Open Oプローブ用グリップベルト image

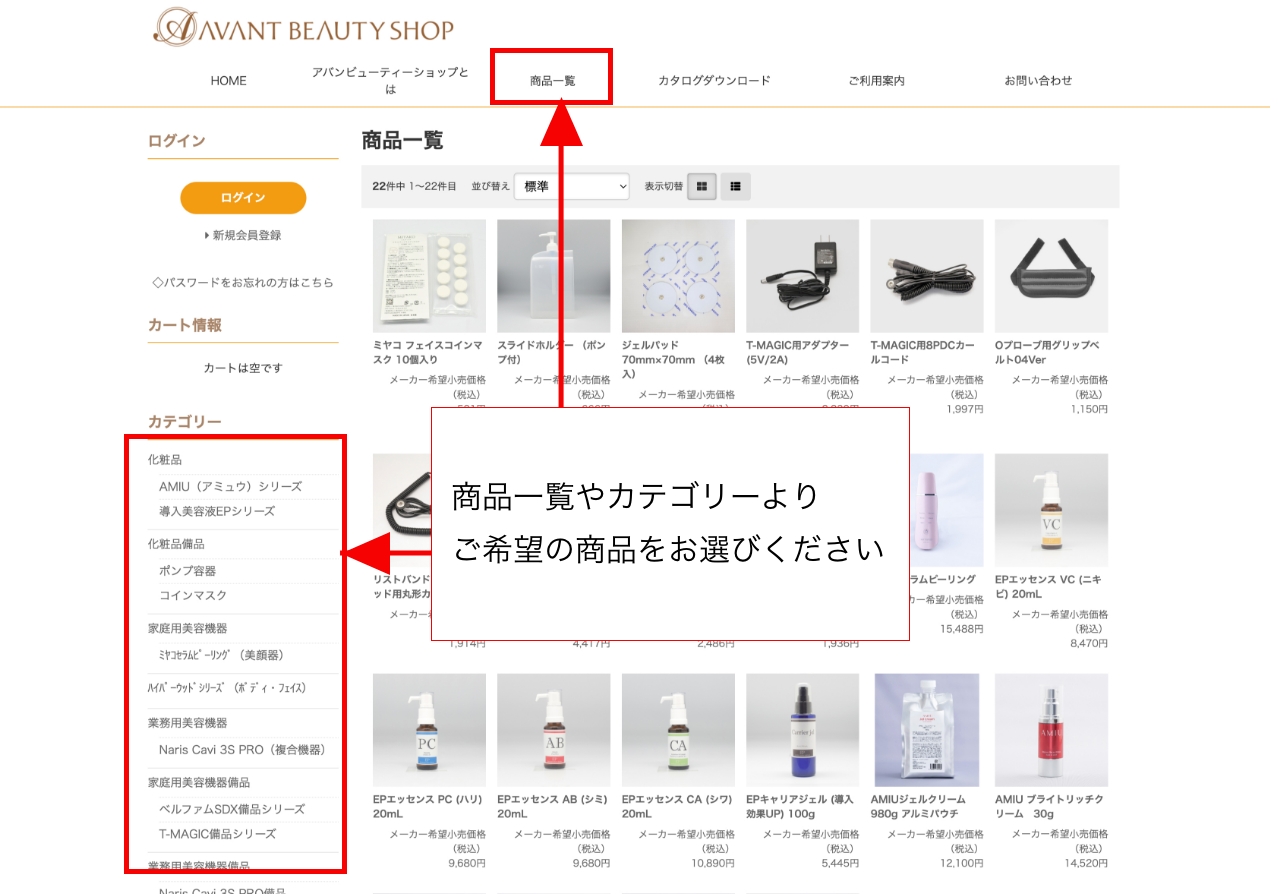click(1051, 276)
